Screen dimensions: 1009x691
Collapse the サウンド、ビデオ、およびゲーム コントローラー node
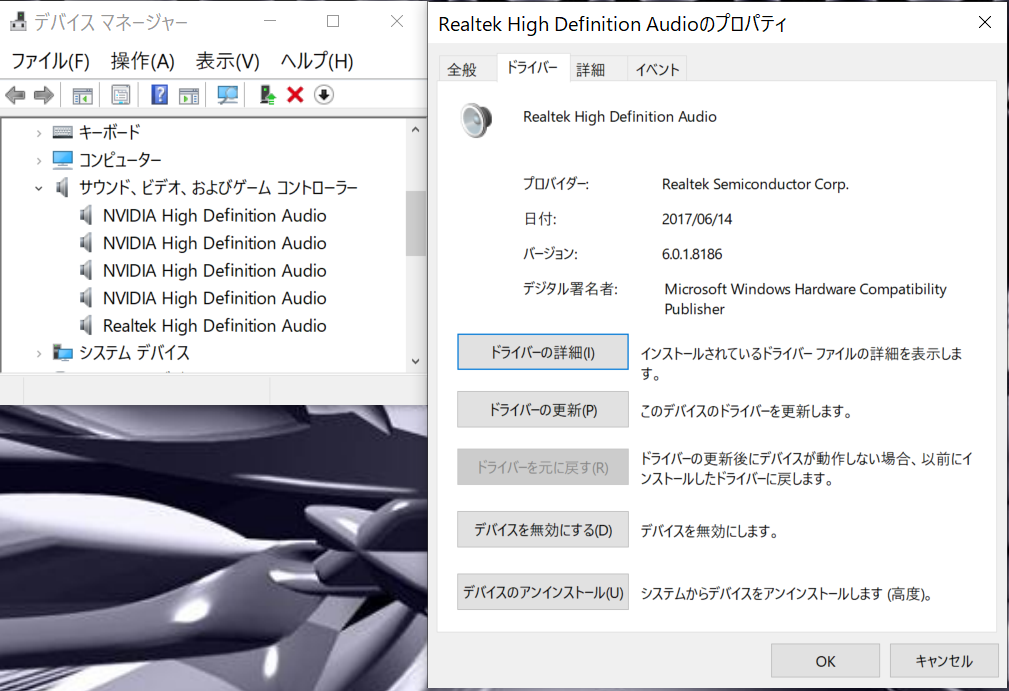click(x=39, y=188)
